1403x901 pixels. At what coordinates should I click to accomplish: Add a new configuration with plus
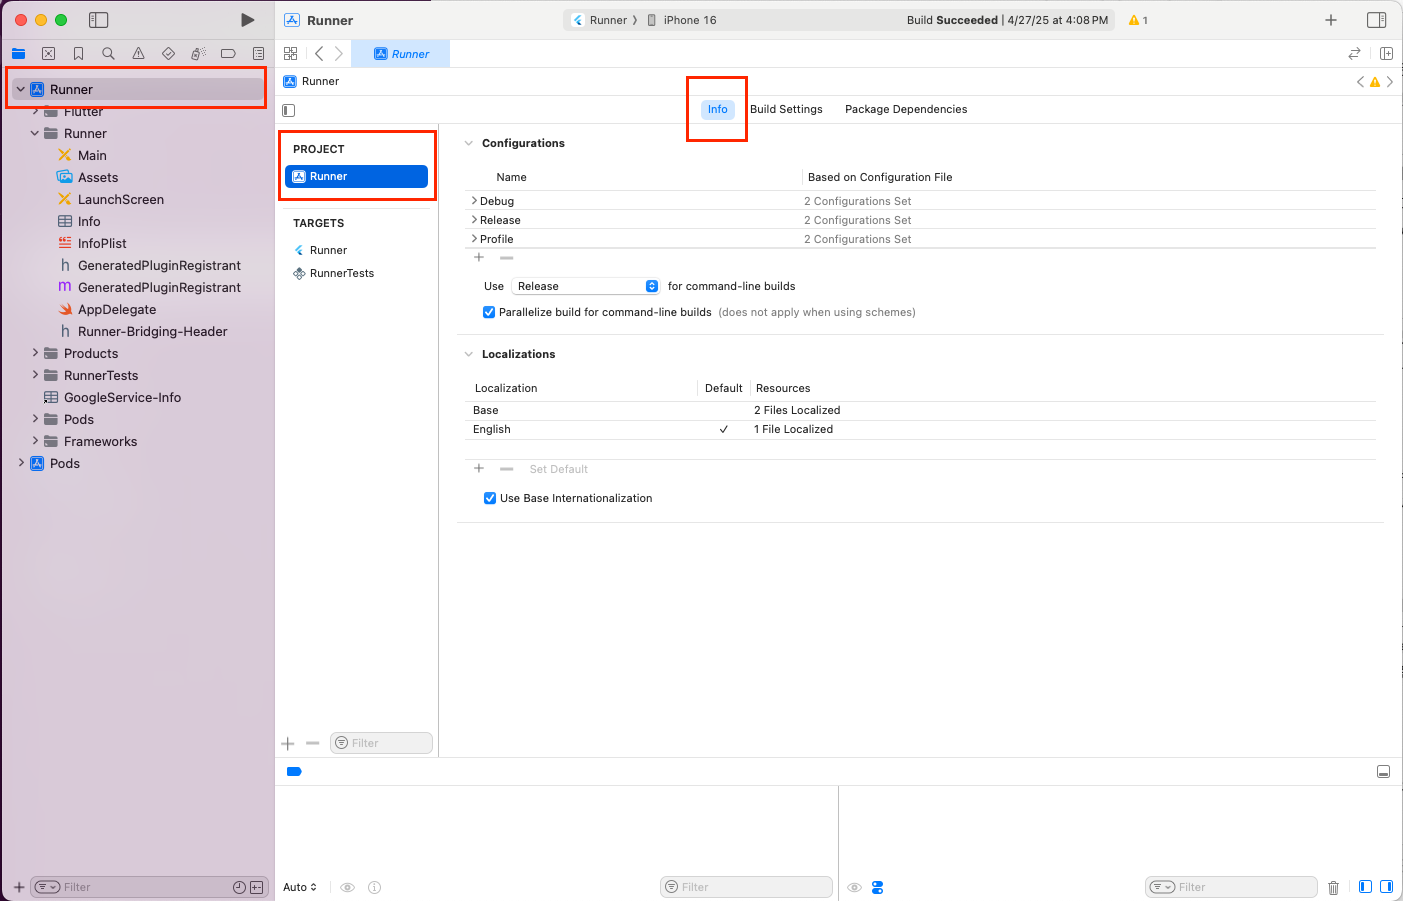[479, 257]
